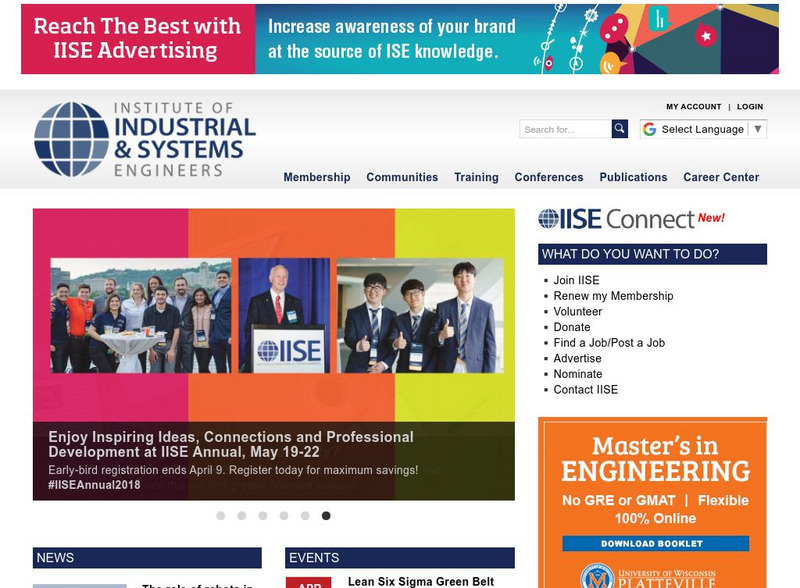Select the sixth active carousel dot
Image resolution: width=800 pixels, height=588 pixels.
tap(326, 516)
